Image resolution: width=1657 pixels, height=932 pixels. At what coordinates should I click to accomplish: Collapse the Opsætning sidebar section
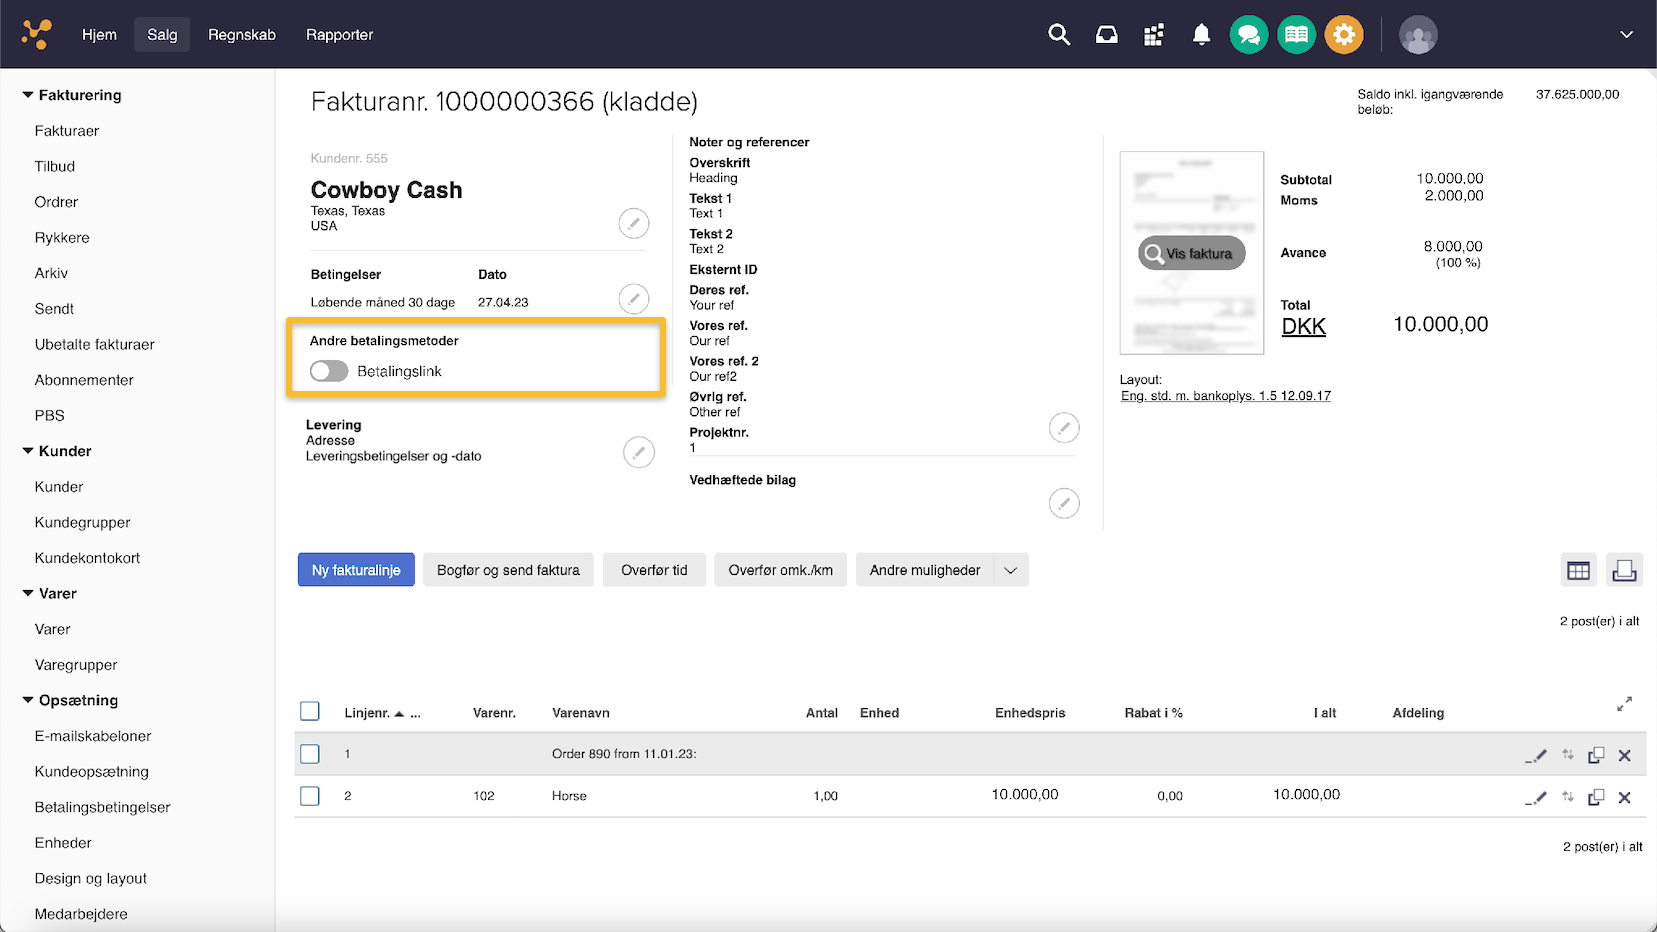point(28,700)
